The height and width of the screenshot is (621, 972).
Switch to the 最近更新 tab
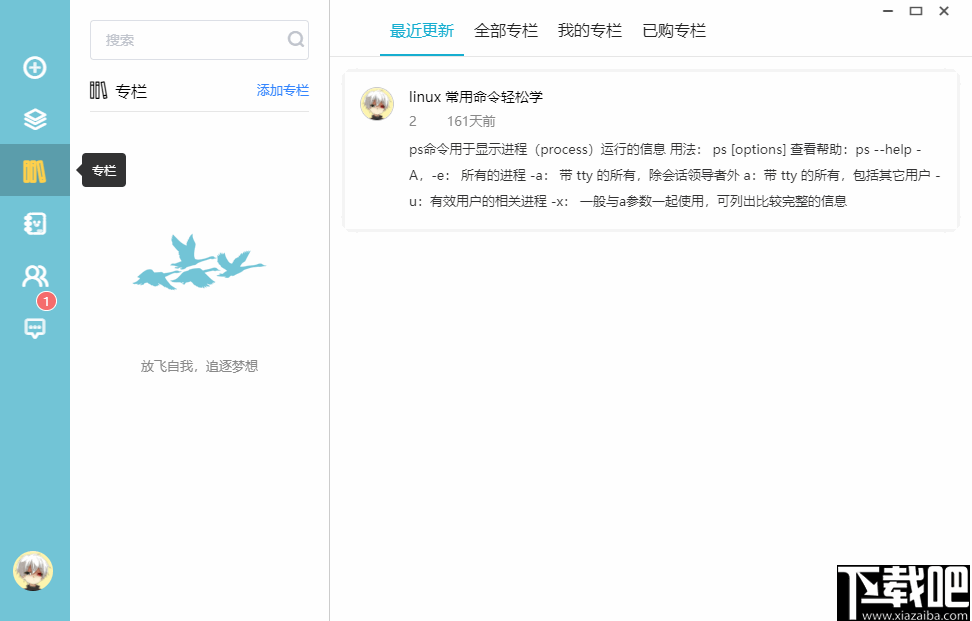(x=421, y=31)
